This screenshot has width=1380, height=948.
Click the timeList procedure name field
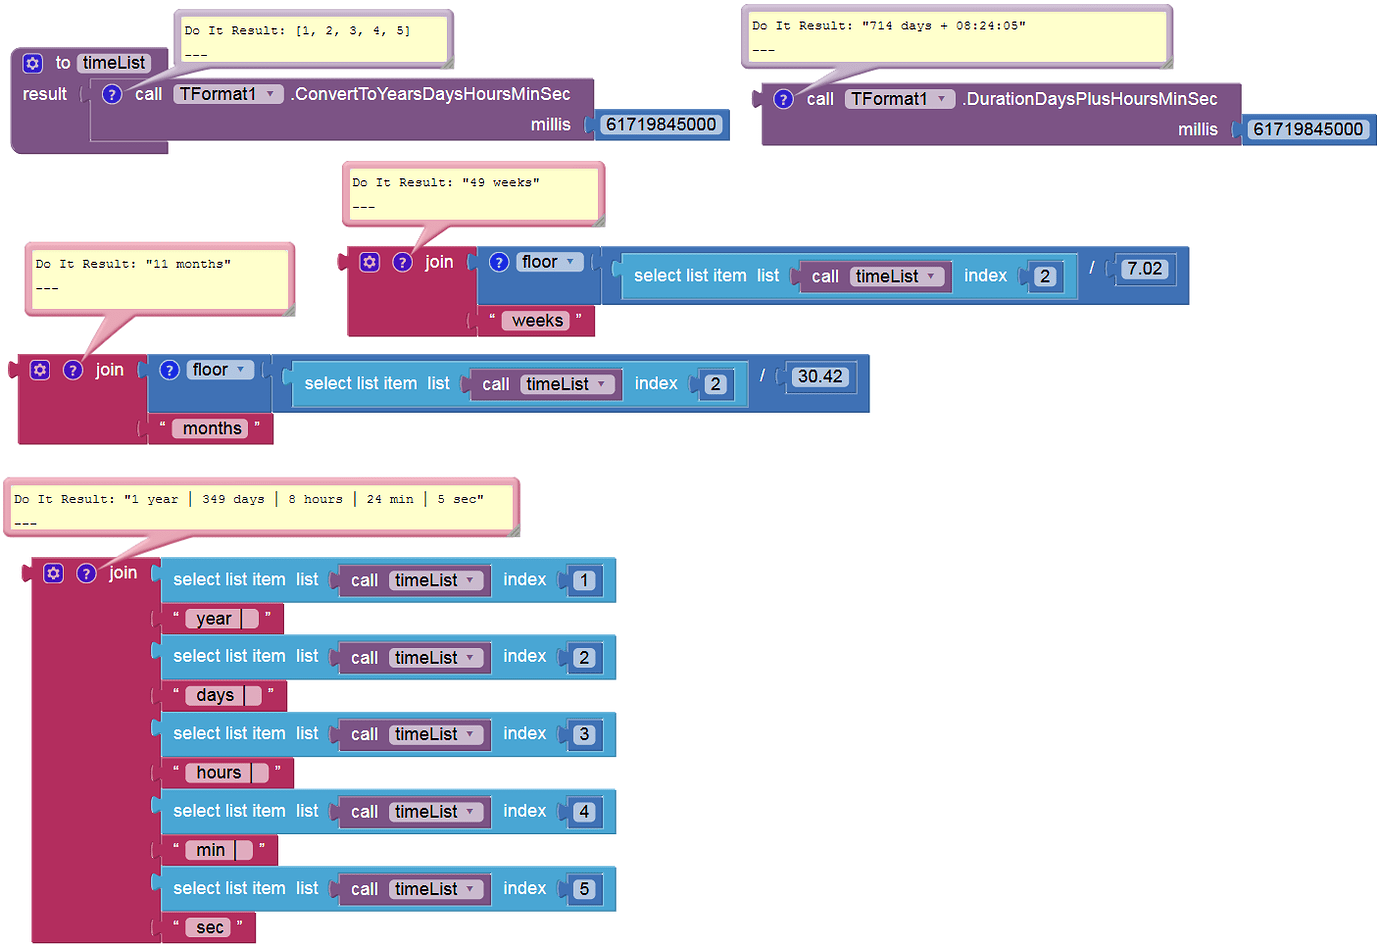click(114, 63)
